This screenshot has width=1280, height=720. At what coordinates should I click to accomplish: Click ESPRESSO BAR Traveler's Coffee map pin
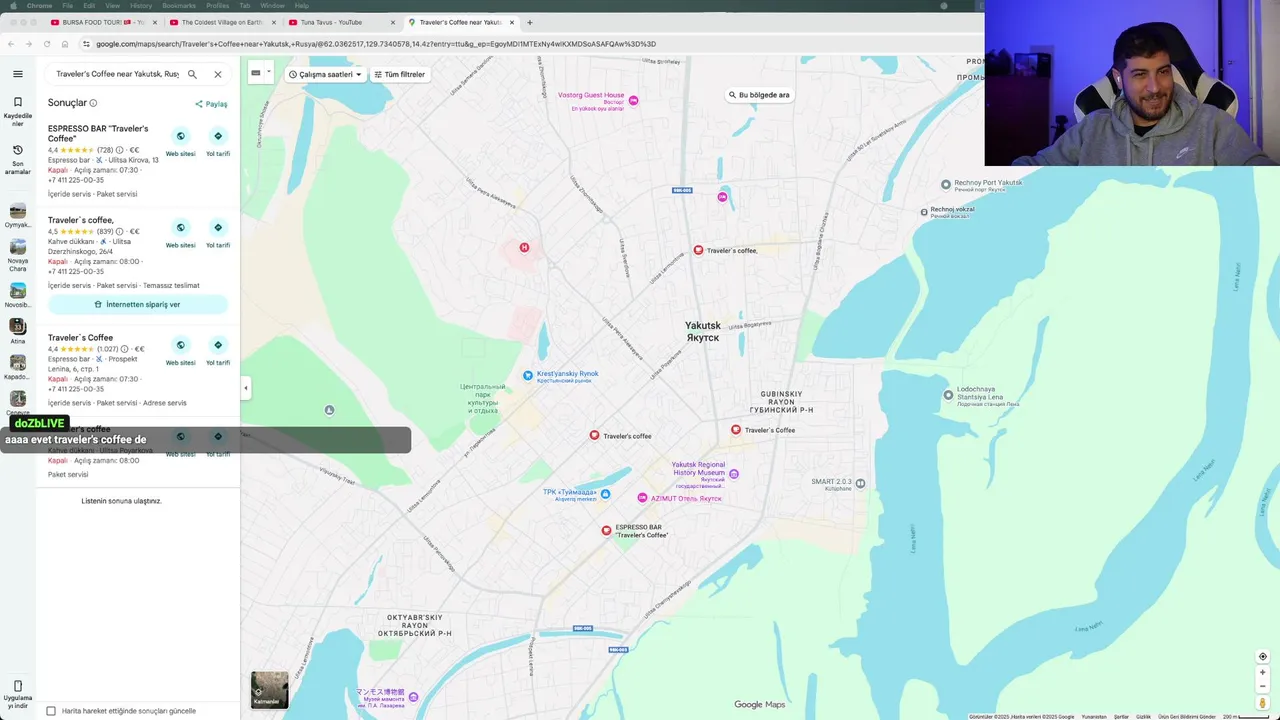pyautogui.click(x=606, y=530)
